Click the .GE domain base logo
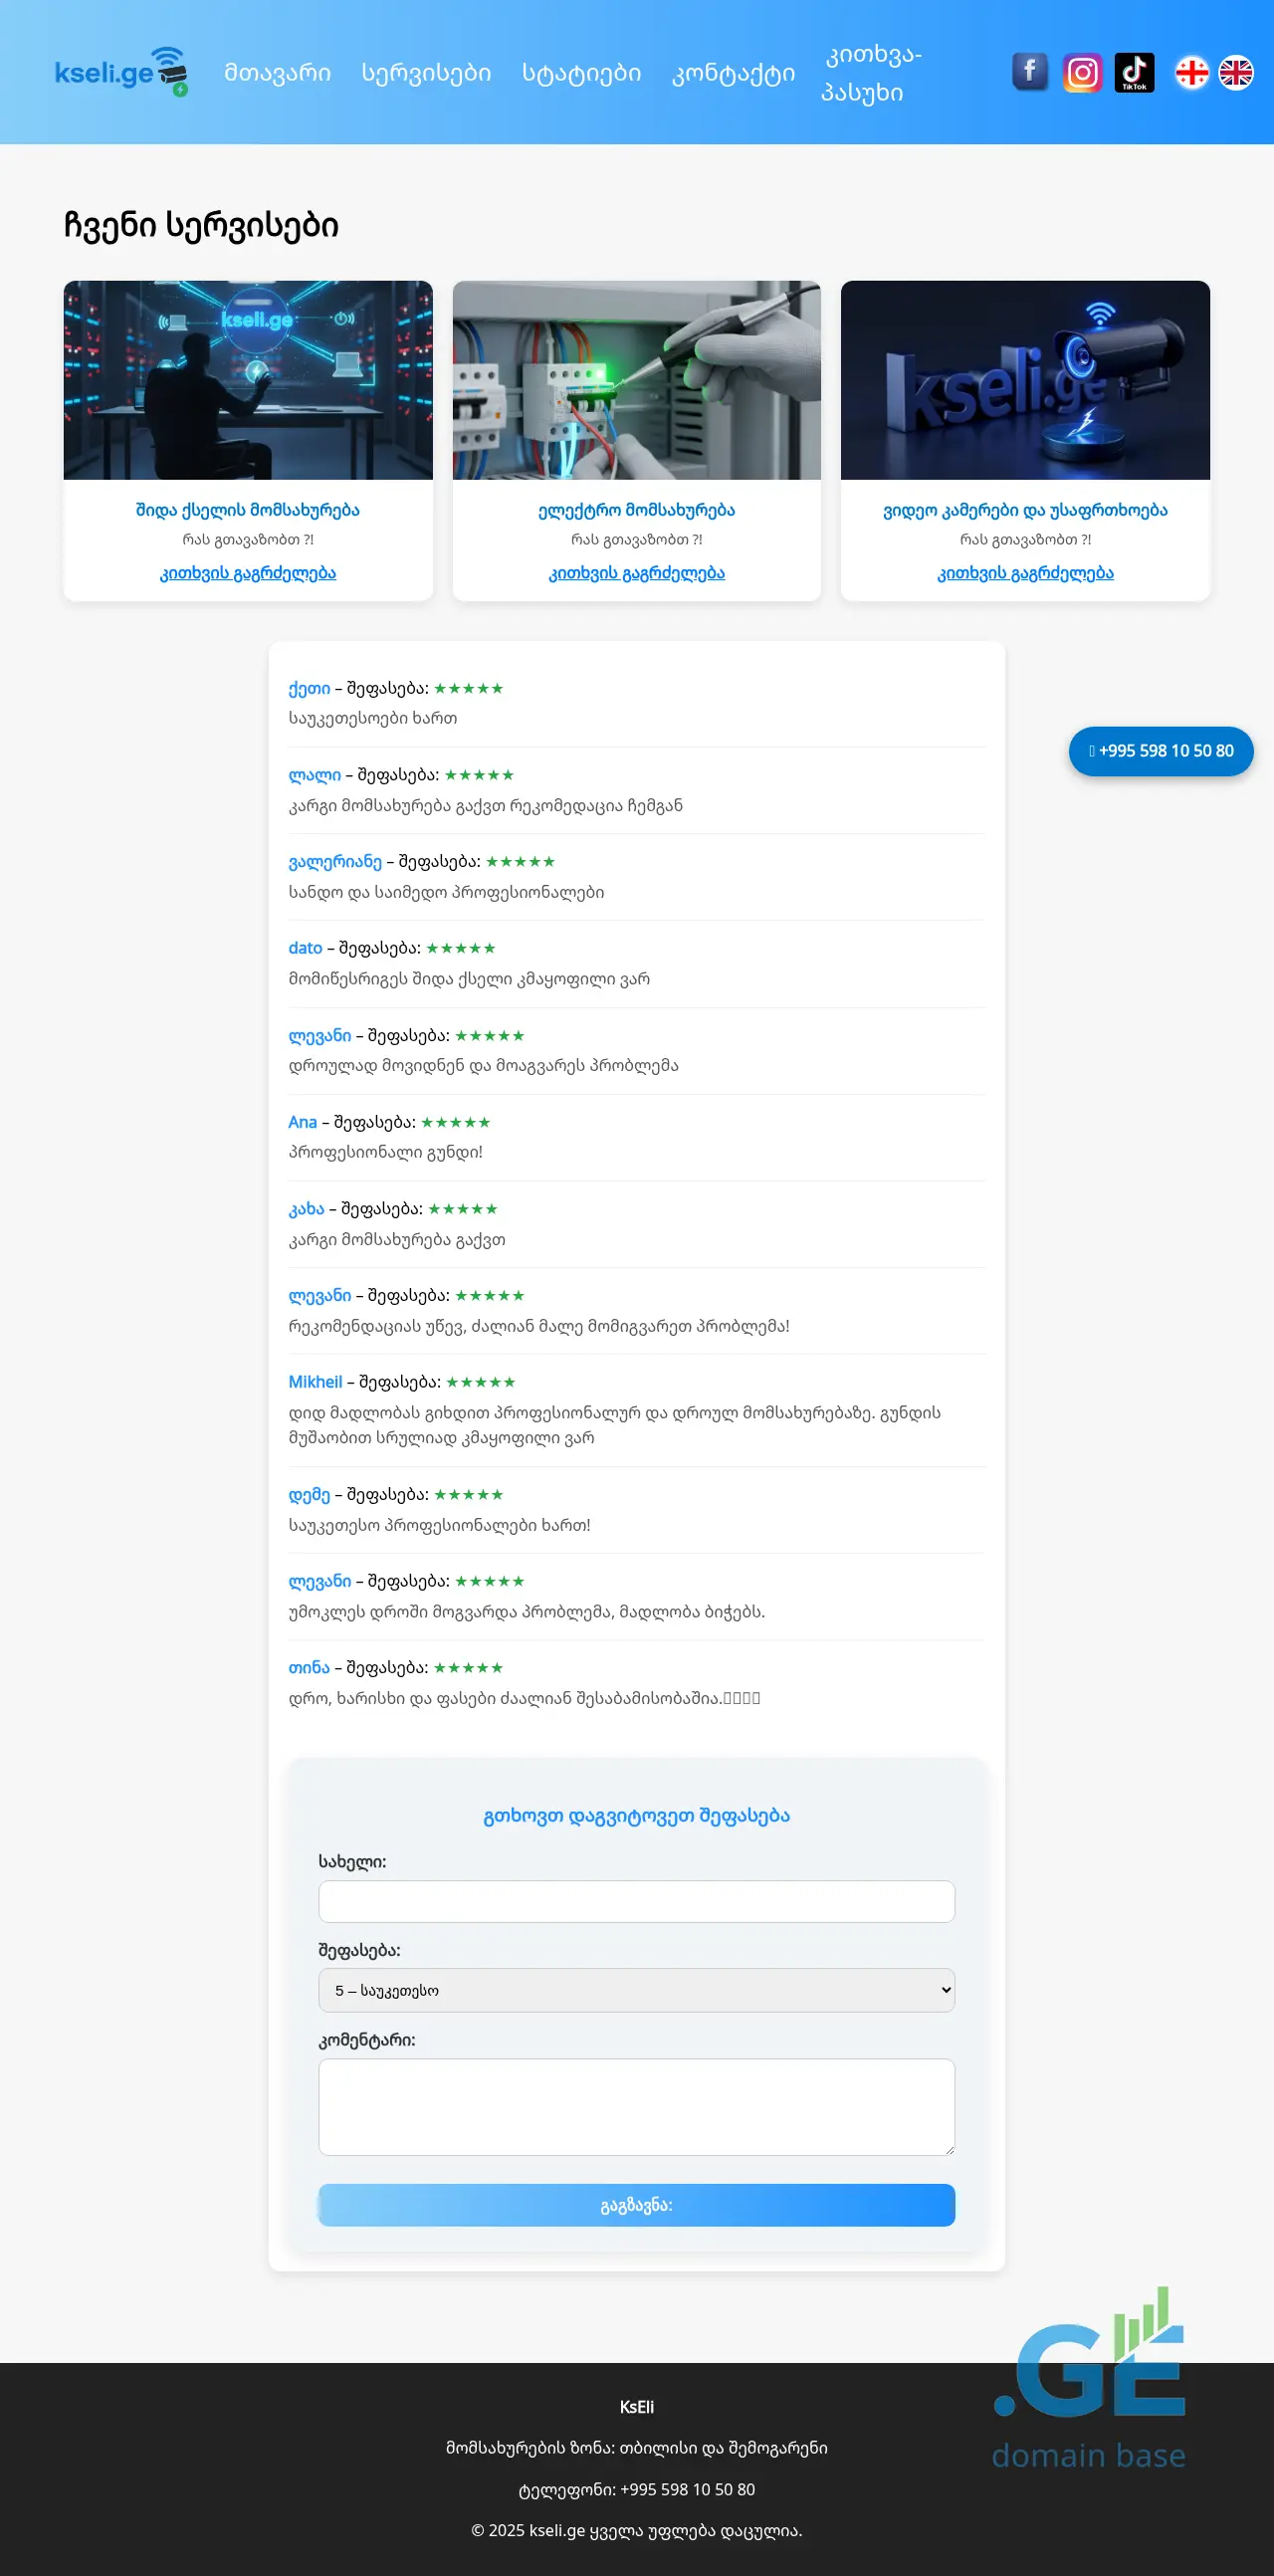 [1090, 2380]
